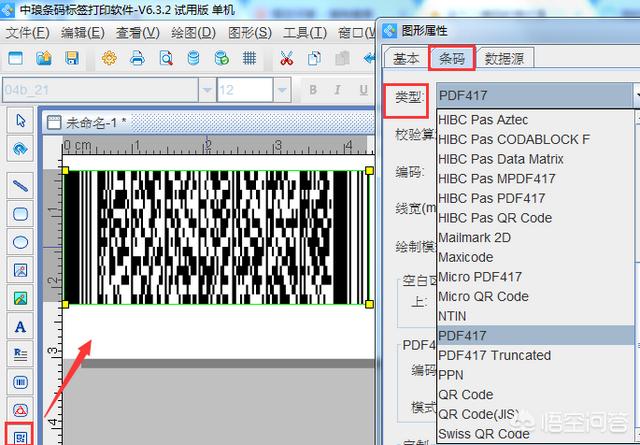The height and width of the screenshot is (445, 640).
Task: Open the 工具(T) menu
Action: pos(304,33)
